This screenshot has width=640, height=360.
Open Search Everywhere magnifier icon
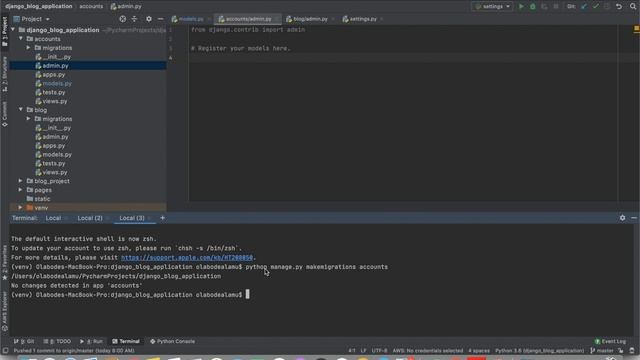click(633, 7)
